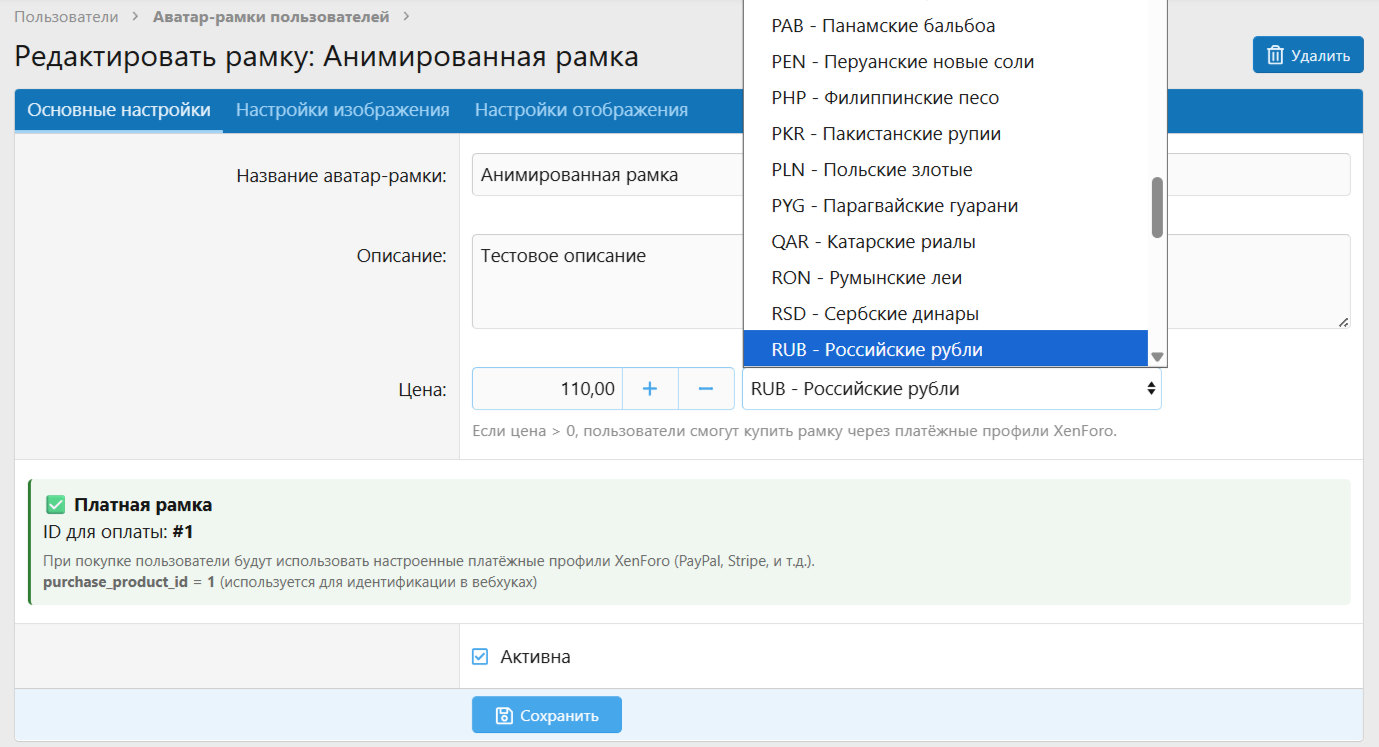Toggle the Активна checkbox
The width and height of the screenshot is (1379, 747).
[480, 657]
